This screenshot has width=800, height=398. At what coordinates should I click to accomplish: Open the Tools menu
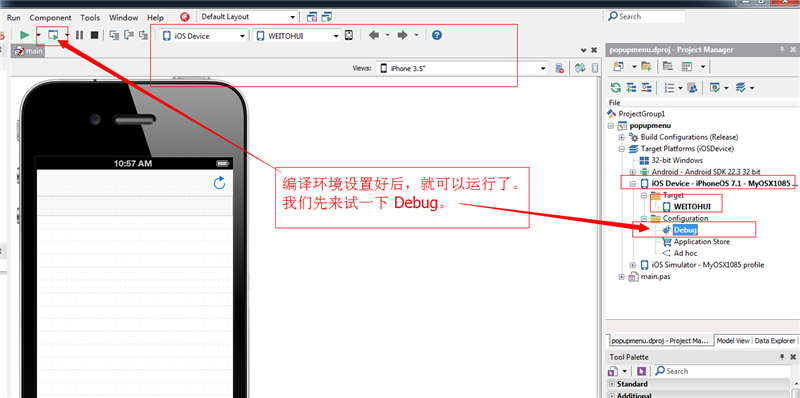tap(90, 17)
